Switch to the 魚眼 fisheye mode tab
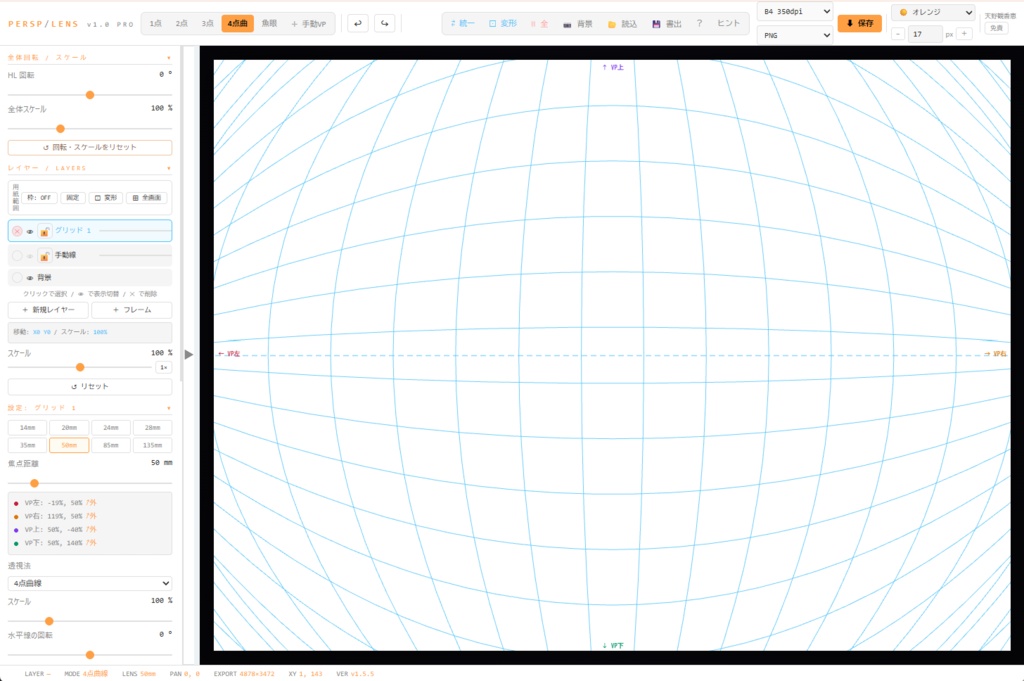This screenshot has width=1024, height=681. point(269,24)
